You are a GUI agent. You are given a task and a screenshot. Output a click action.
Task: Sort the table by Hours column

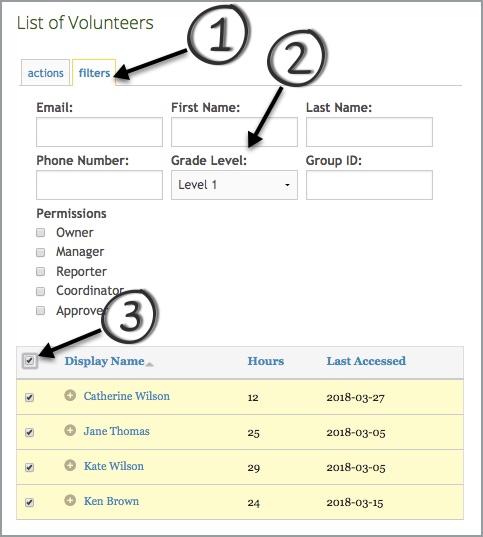tap(266, 361)
